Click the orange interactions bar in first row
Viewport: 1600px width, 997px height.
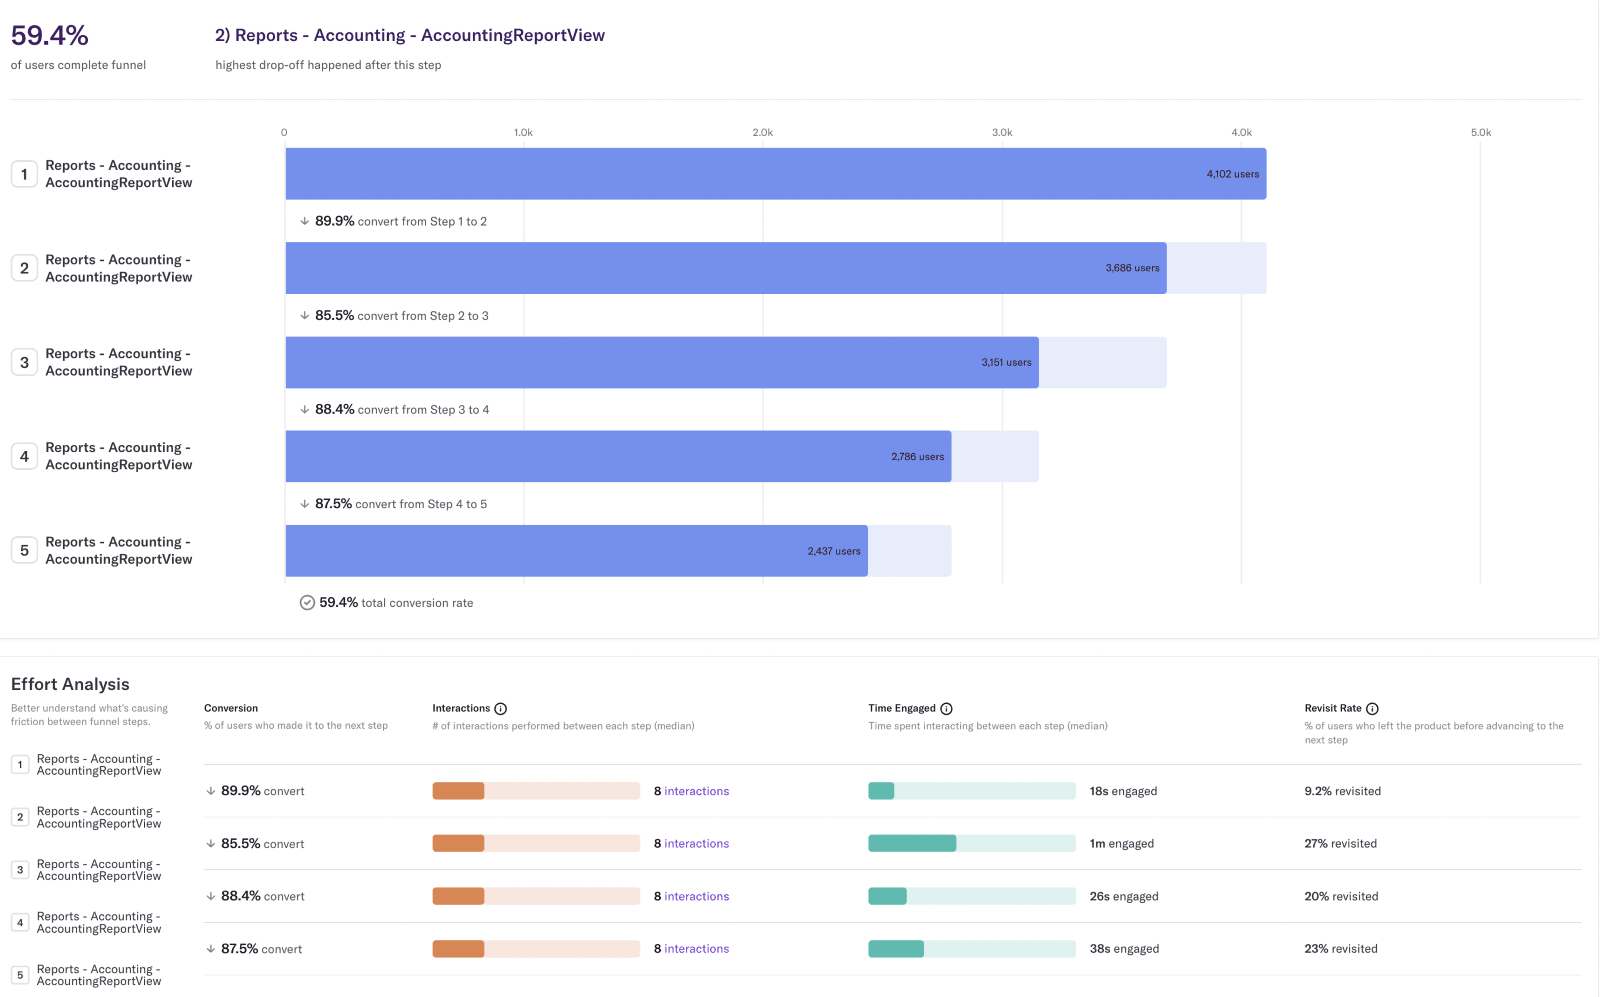coord(458,791)
